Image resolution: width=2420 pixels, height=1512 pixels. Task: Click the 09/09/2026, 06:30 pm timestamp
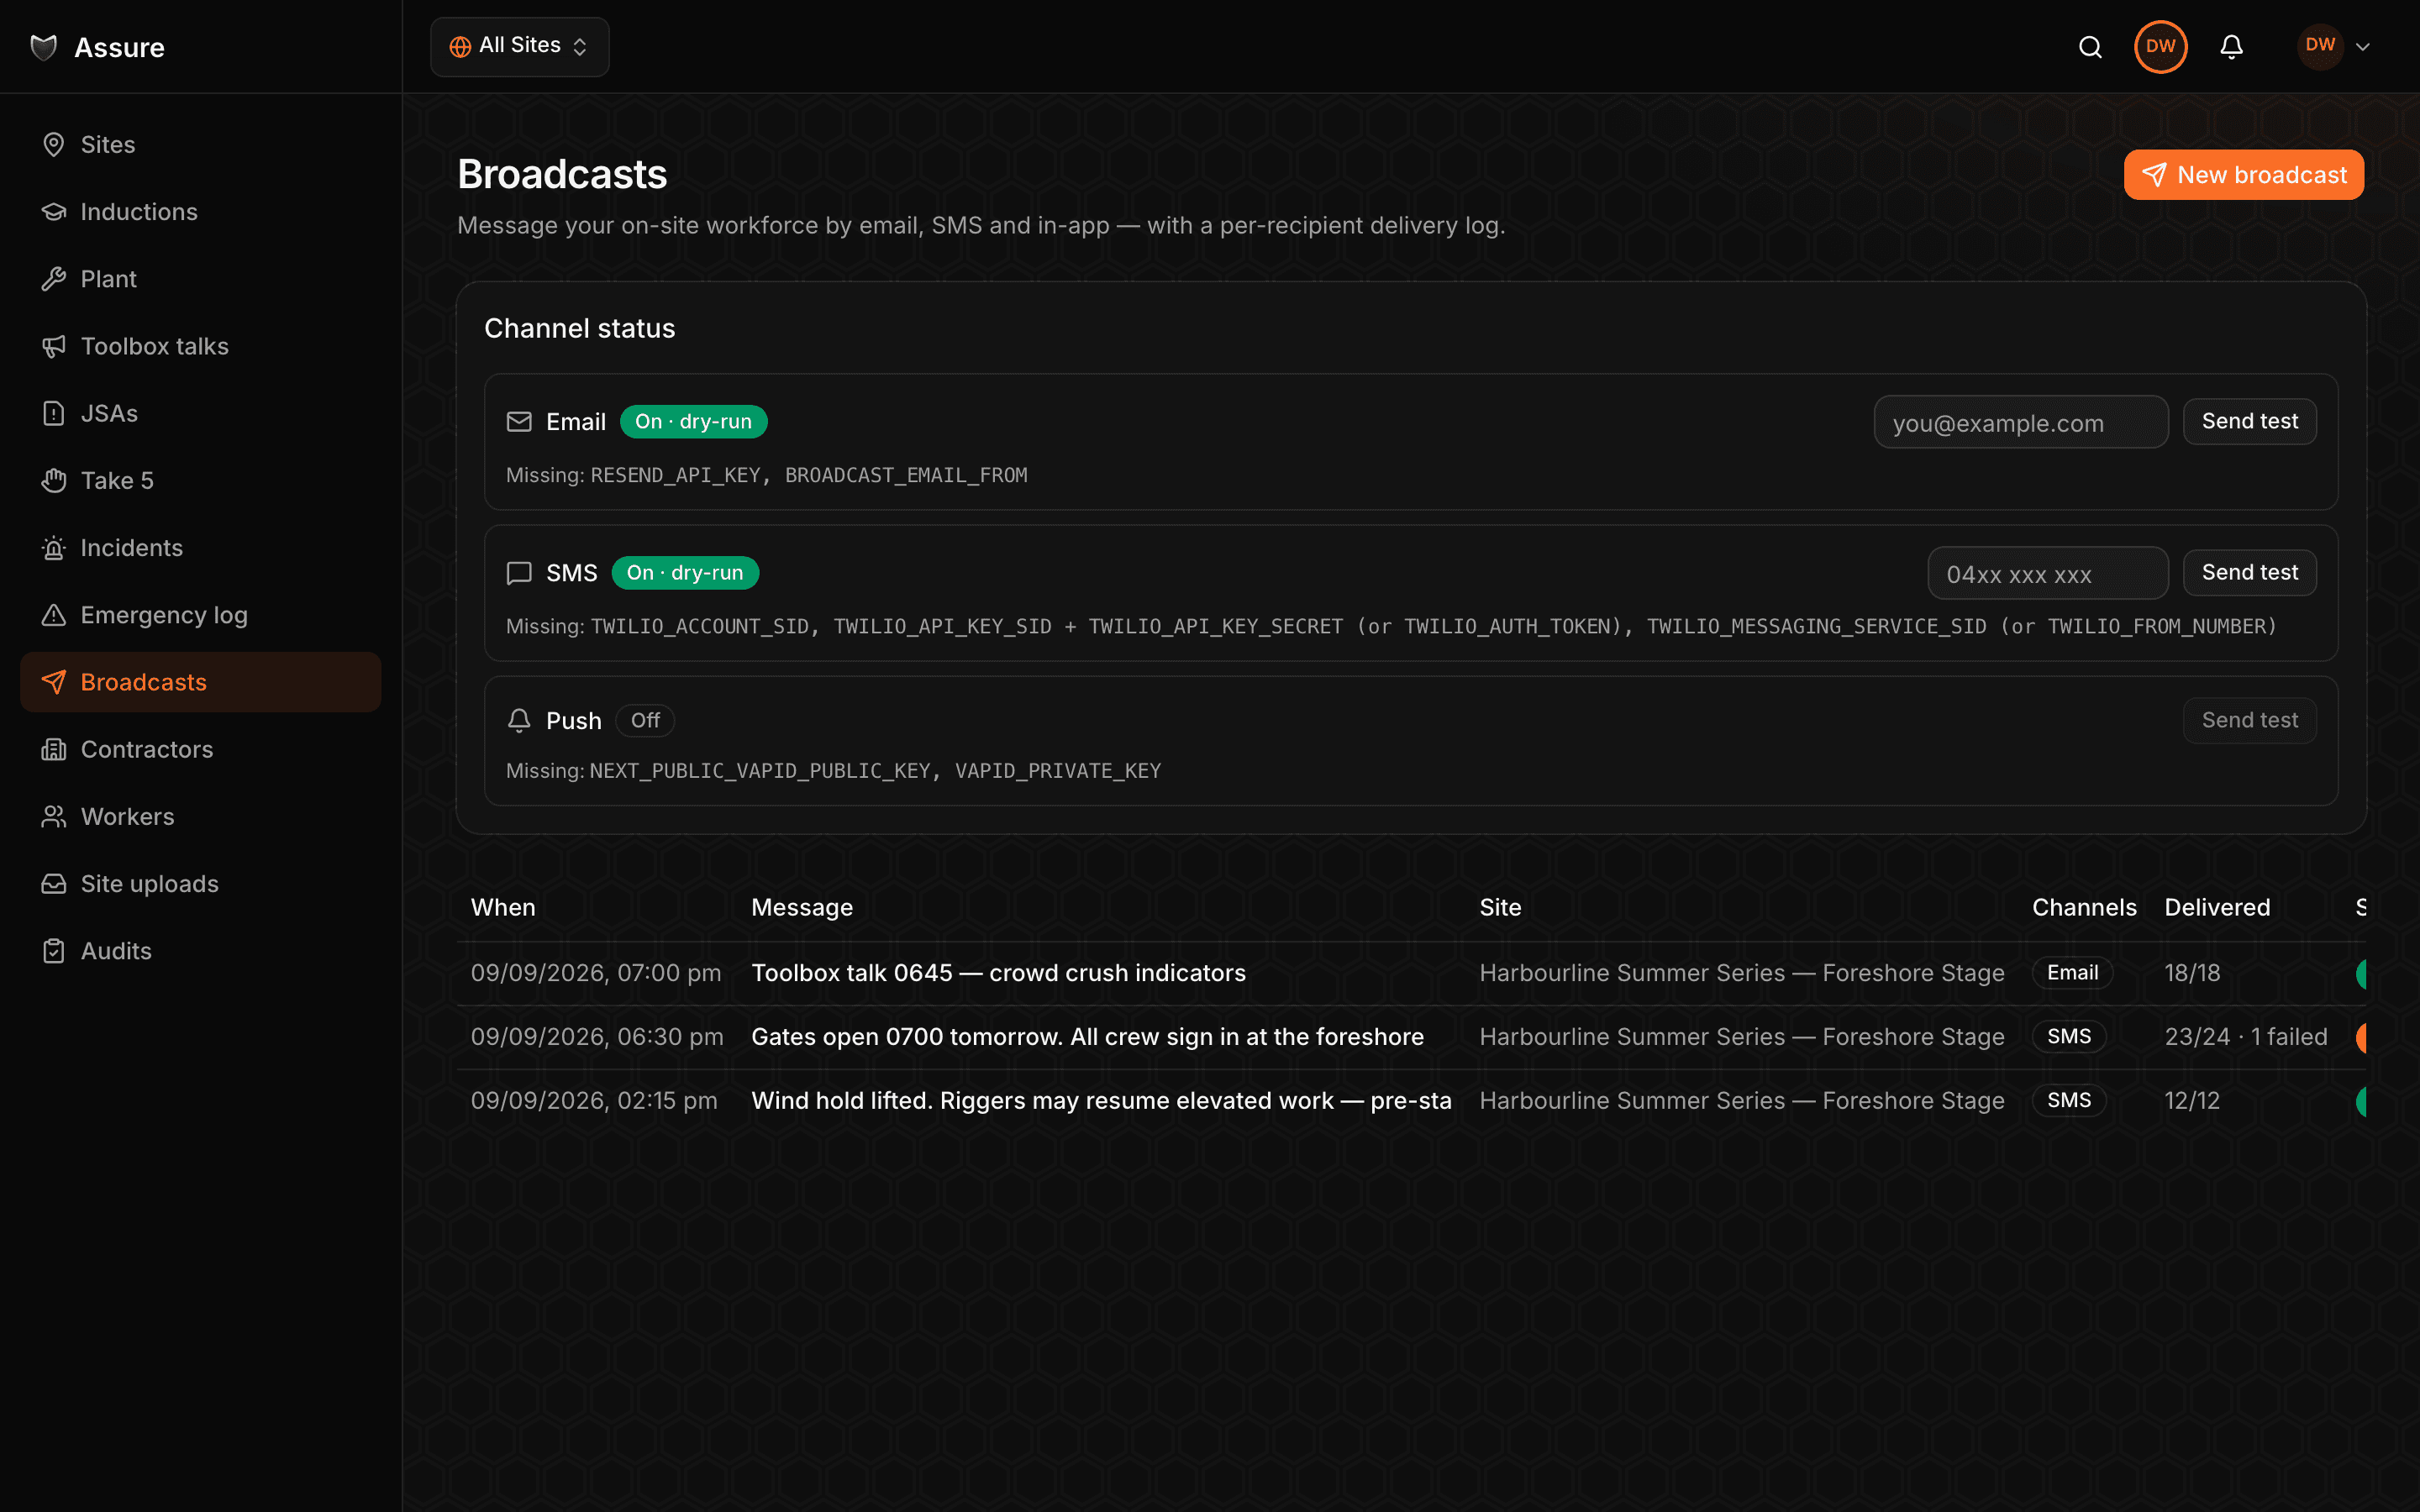[597, 1037]
